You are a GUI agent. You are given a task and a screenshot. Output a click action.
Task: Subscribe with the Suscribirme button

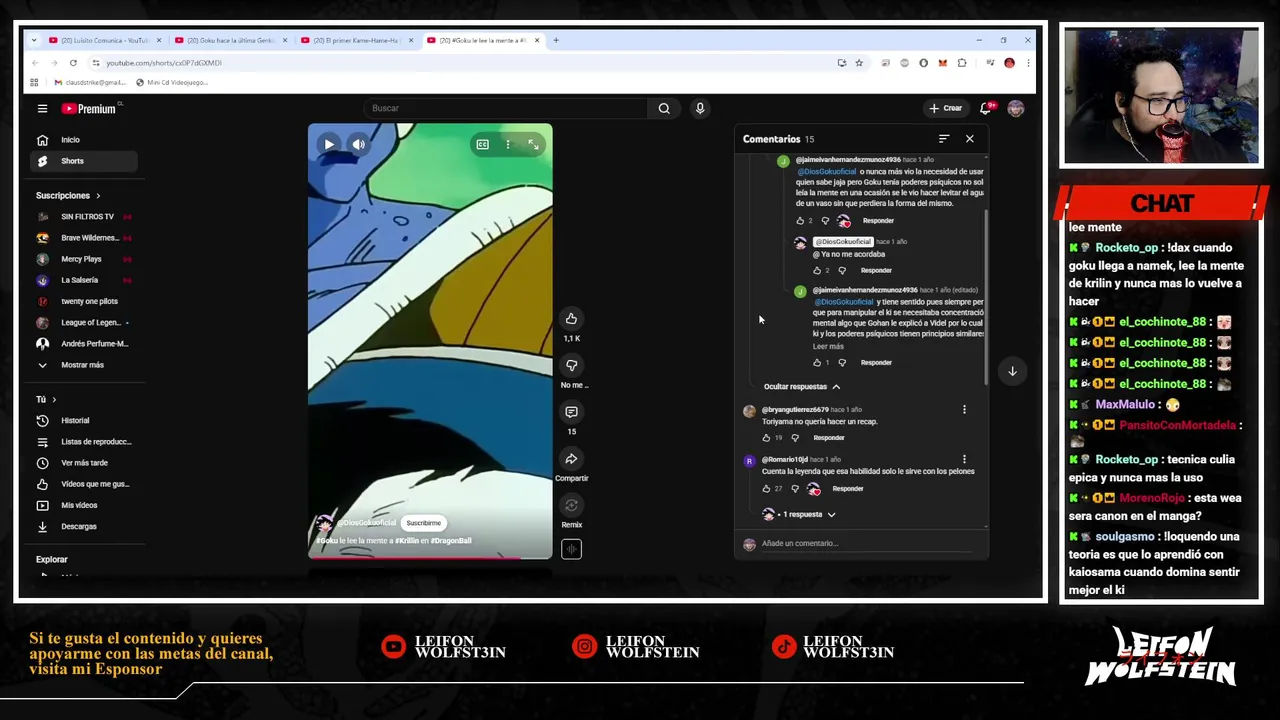[x=423, y=523]
